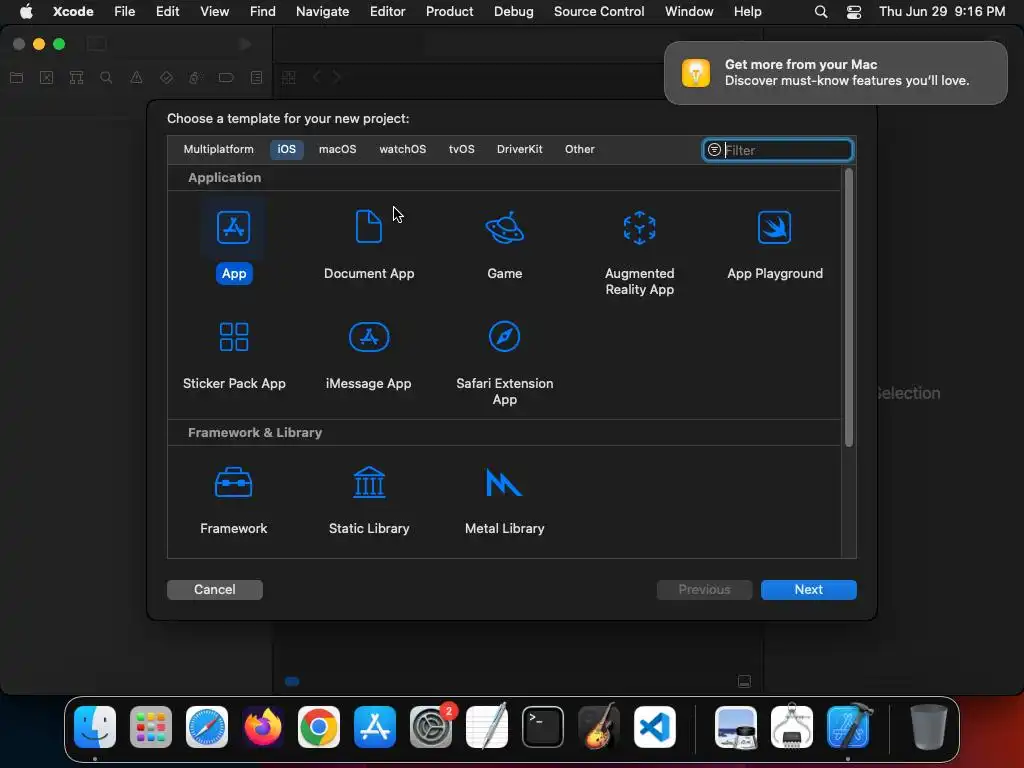Viewport: 1024px width, 768px height.
Task: Click the template Filter search field
Action: tap(778, 150)
